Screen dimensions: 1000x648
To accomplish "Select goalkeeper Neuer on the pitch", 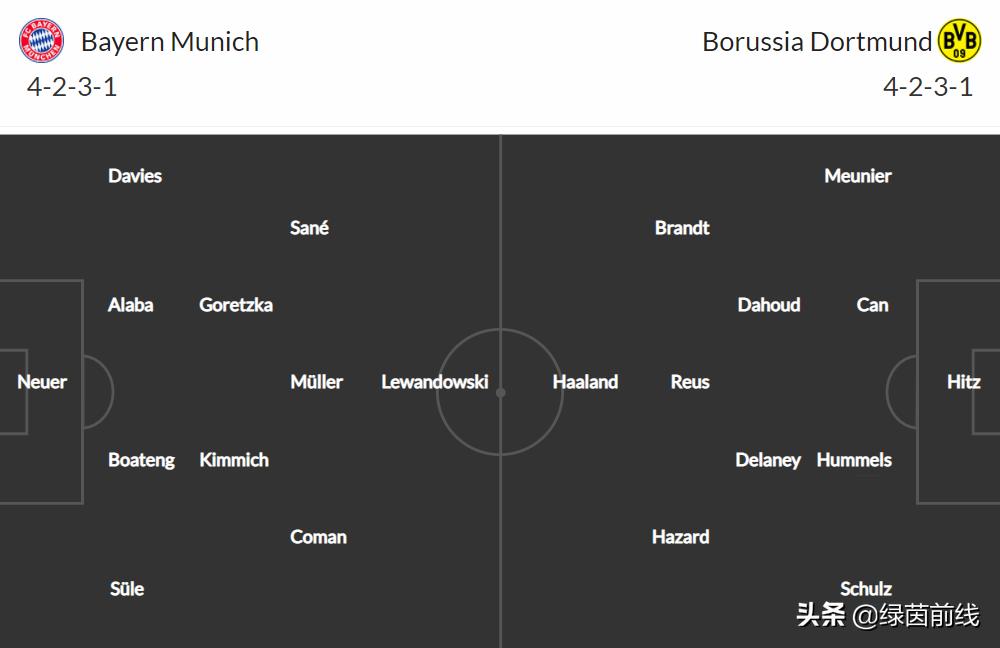I will pos(42,382).
